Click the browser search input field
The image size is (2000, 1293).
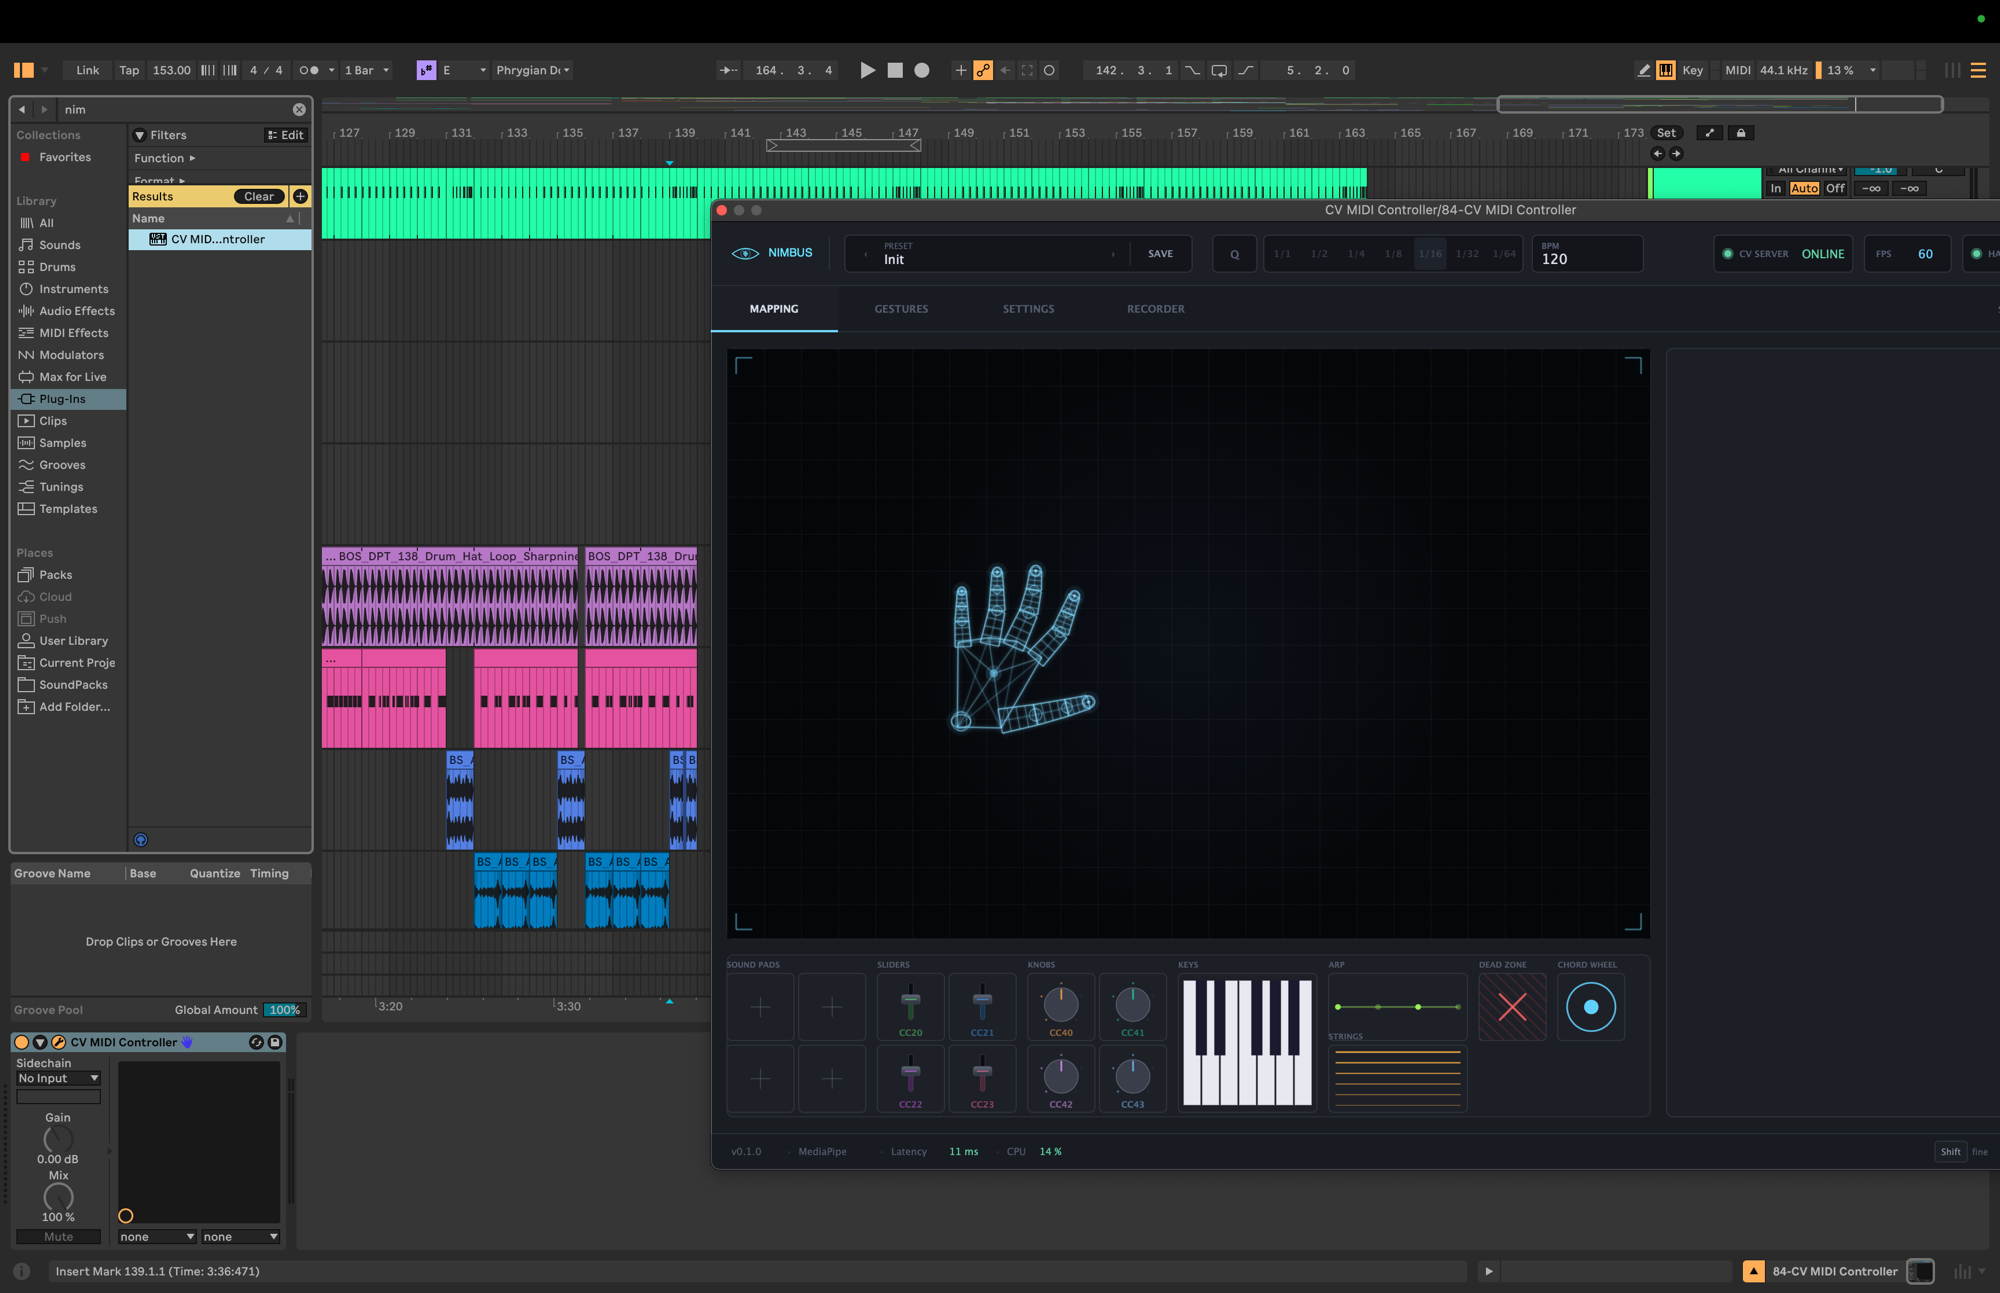[175, 109]
